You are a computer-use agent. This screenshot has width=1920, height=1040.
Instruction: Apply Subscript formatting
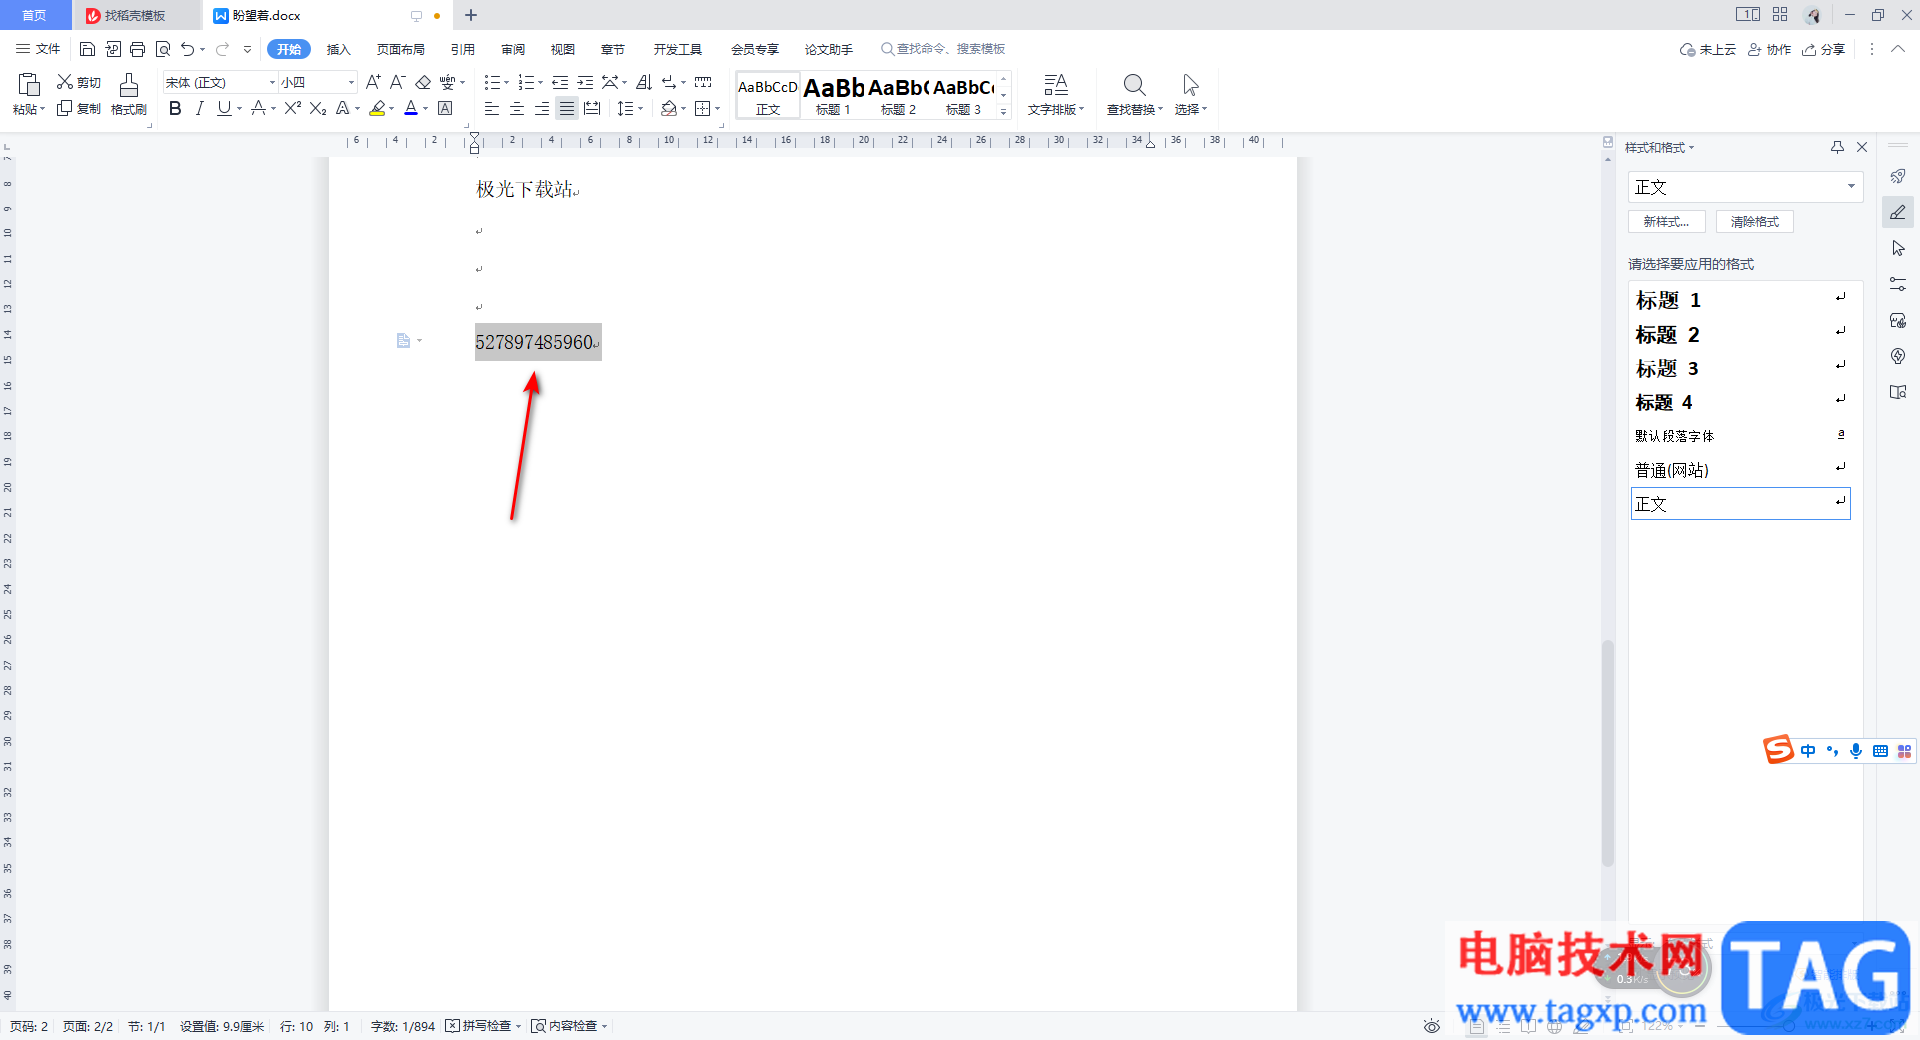318,108
